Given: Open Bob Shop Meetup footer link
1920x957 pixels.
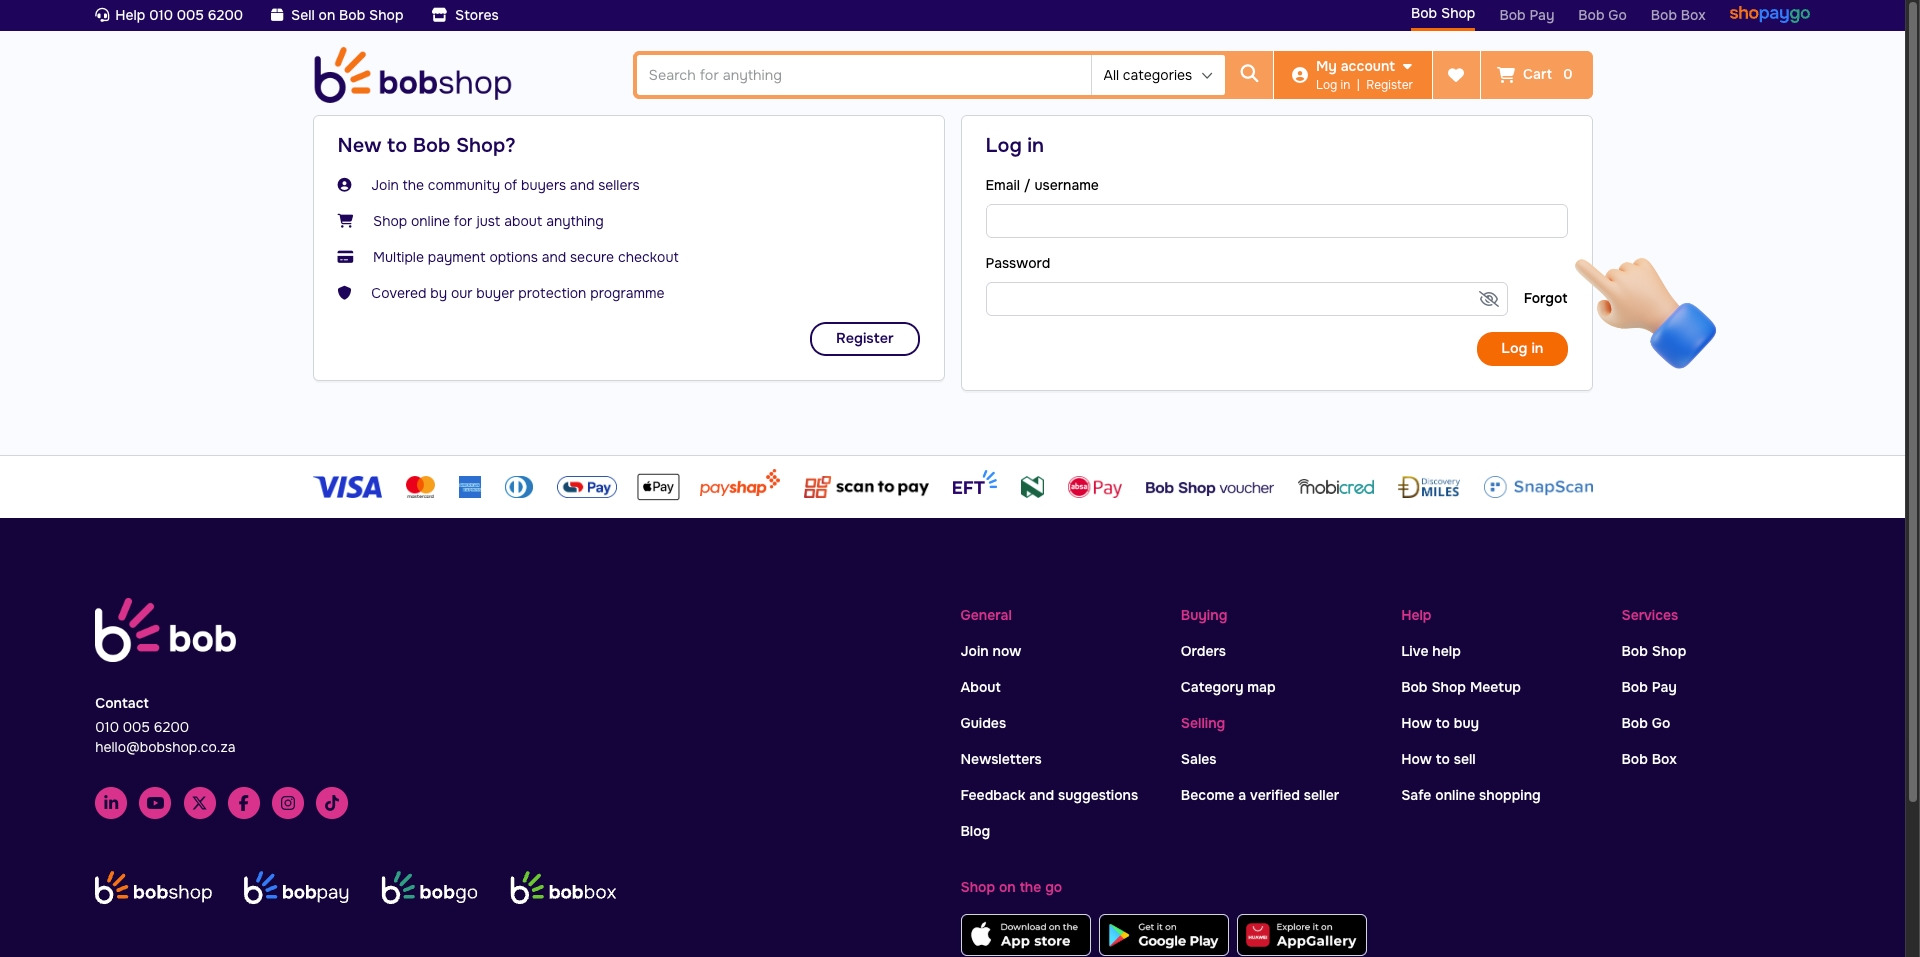Looking at the screenshot, I should click(x=1461, y=687).
